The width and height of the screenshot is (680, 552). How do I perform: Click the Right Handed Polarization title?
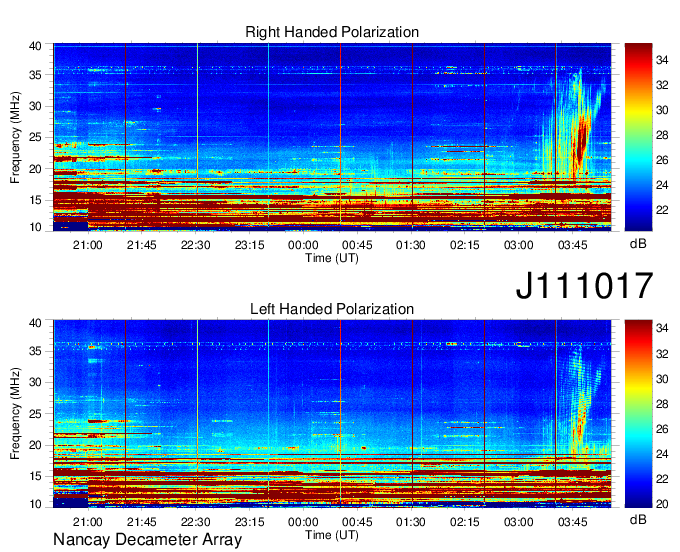click(332, 32)
